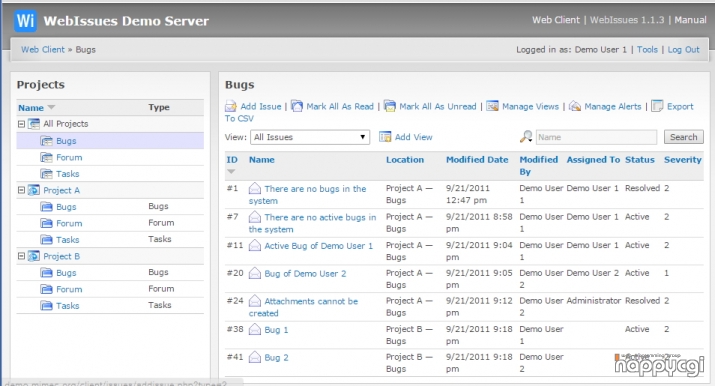715x386 pixels.
Task: Sort issues by Status column
Action: coord(640,160)
